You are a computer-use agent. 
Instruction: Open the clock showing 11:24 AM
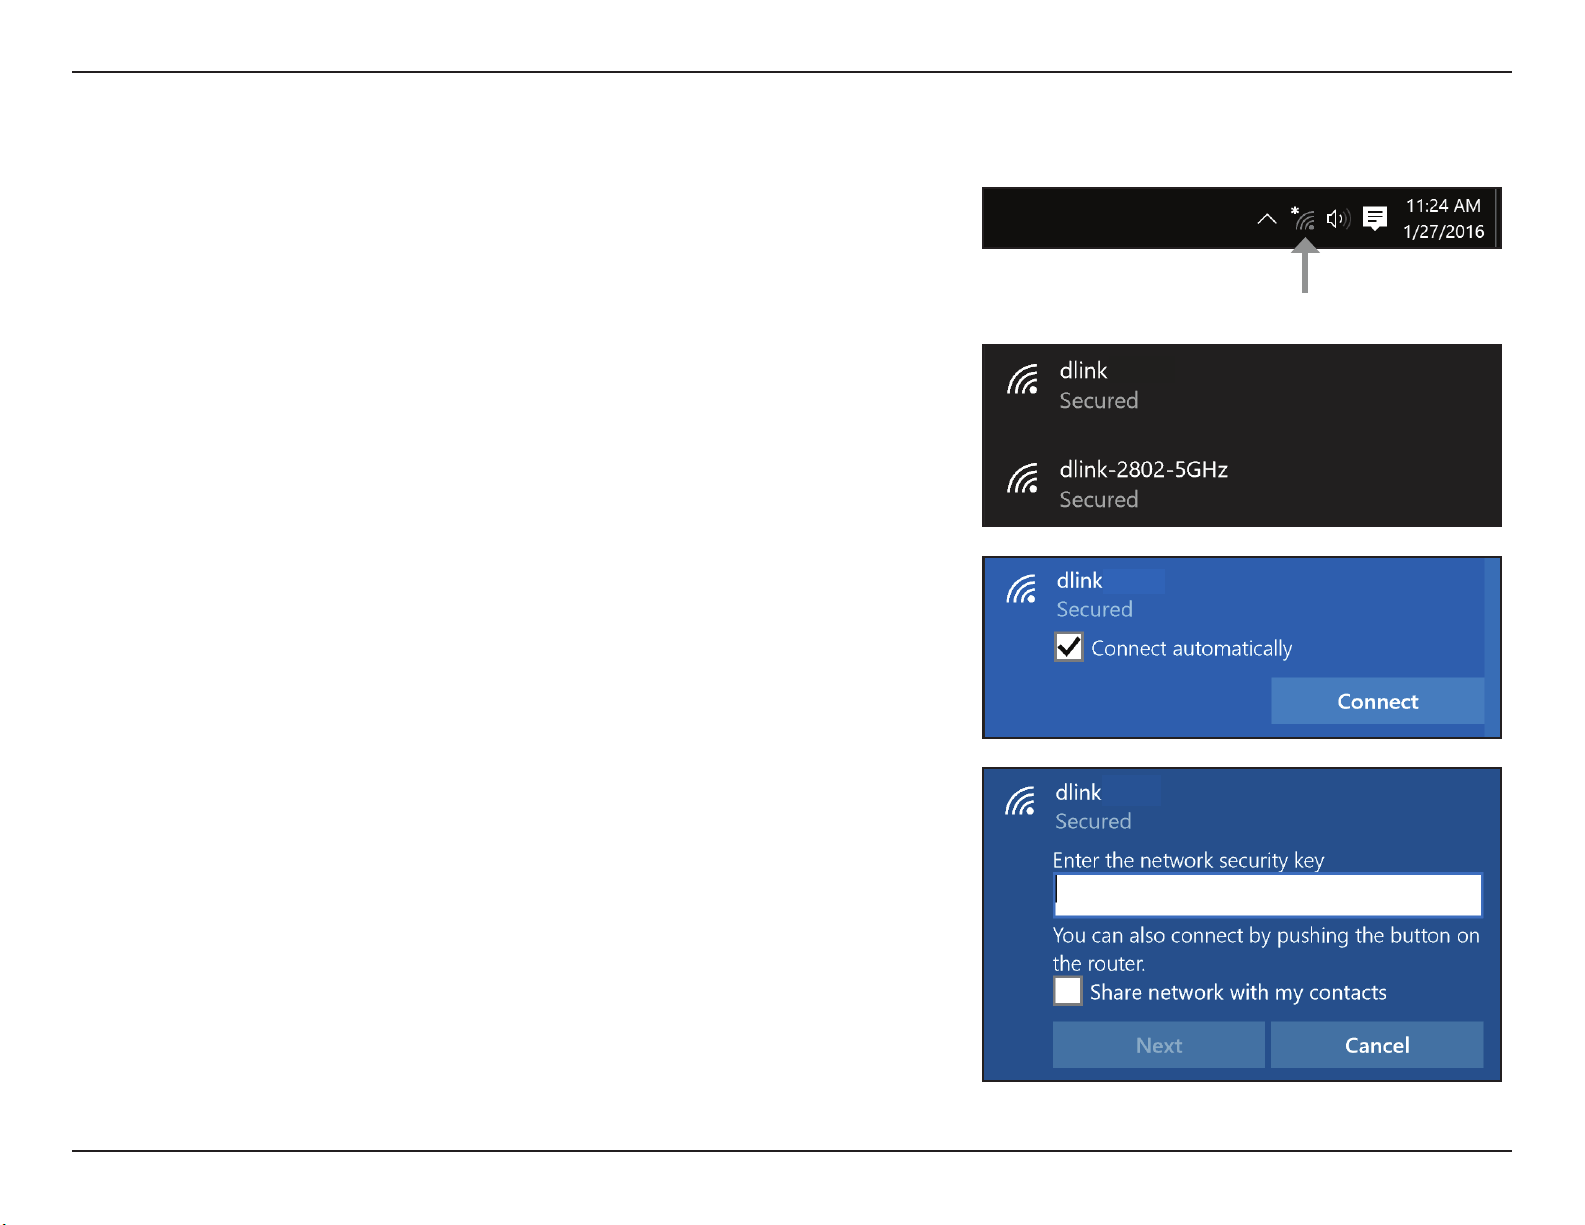pos(1443,206)
